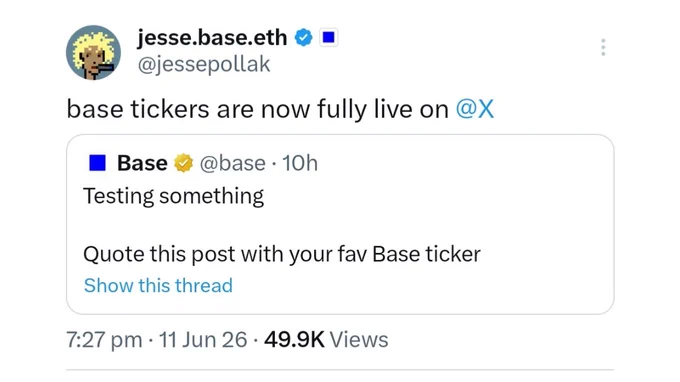
Task: Open the @jessepollak handle profile
Action: (x=204, y=64)
